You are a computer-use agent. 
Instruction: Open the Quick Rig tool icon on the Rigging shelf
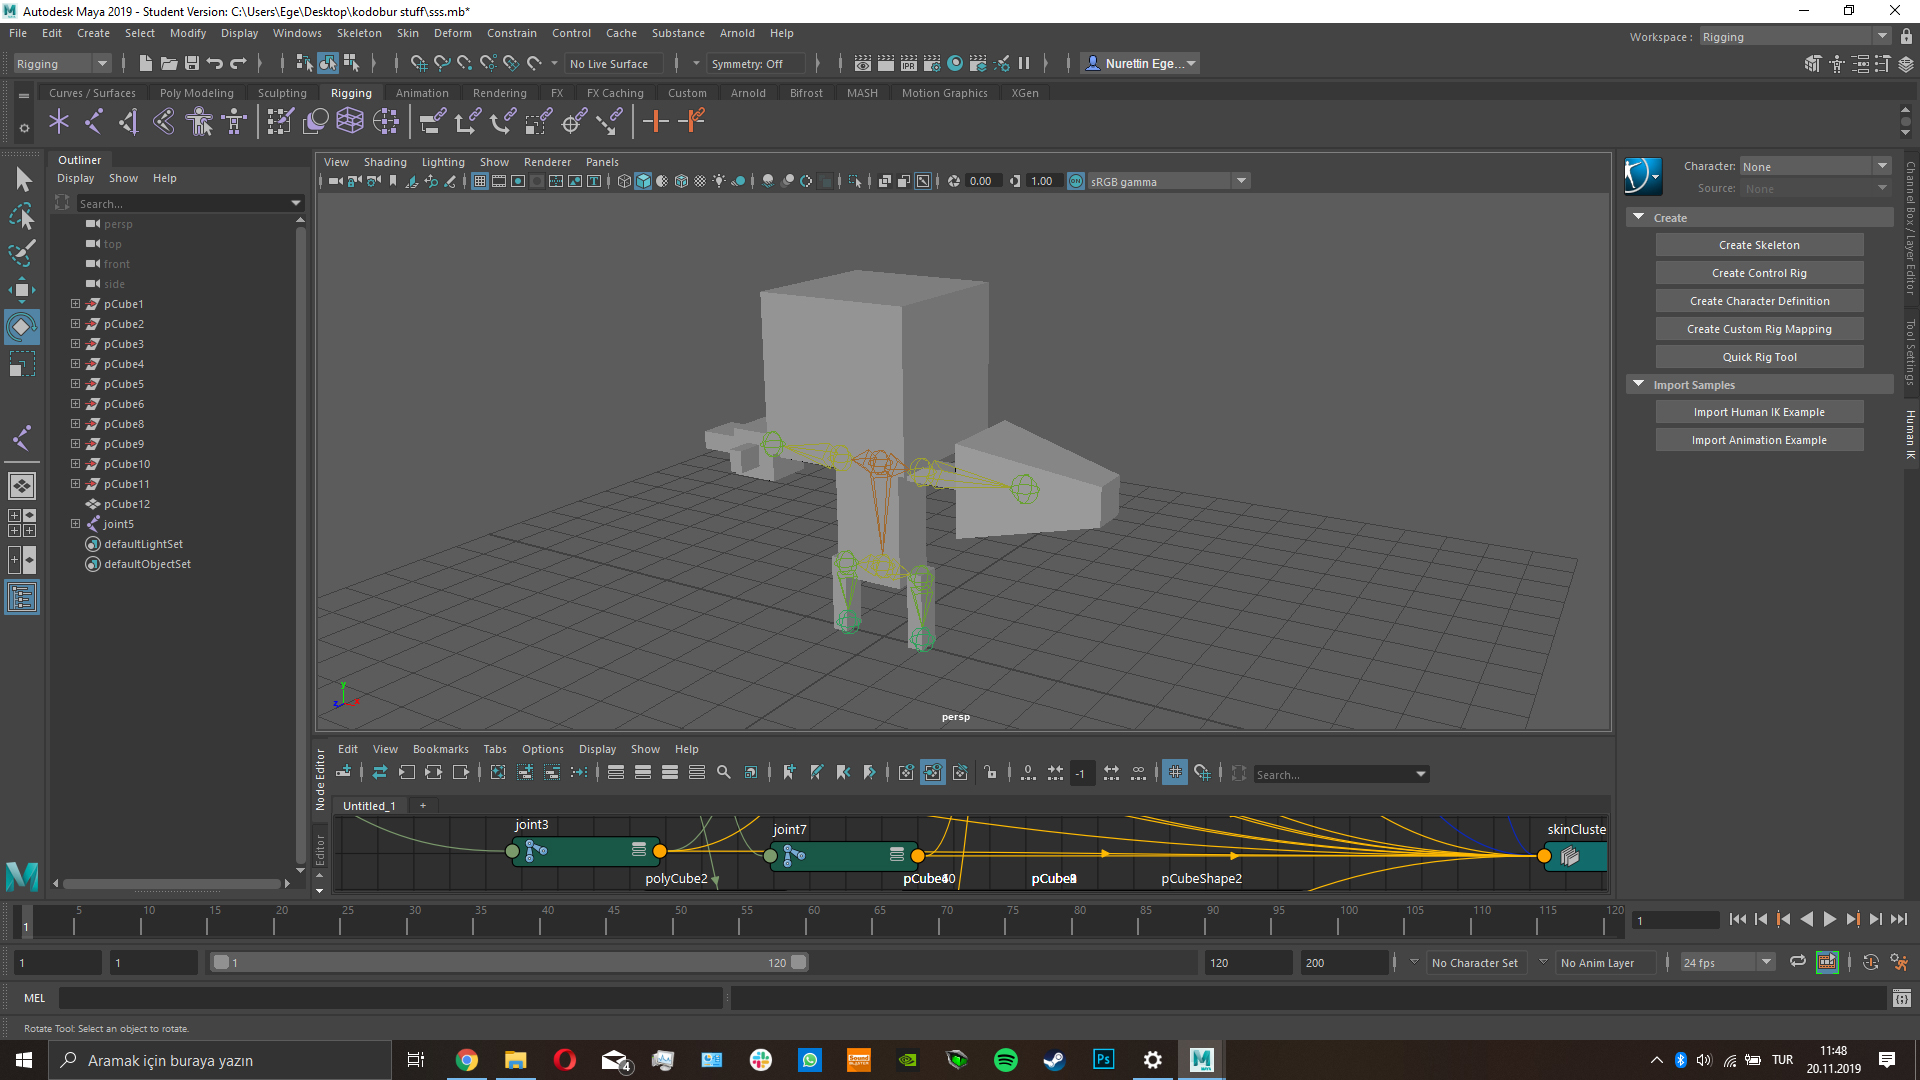click(x=199, y=122)
